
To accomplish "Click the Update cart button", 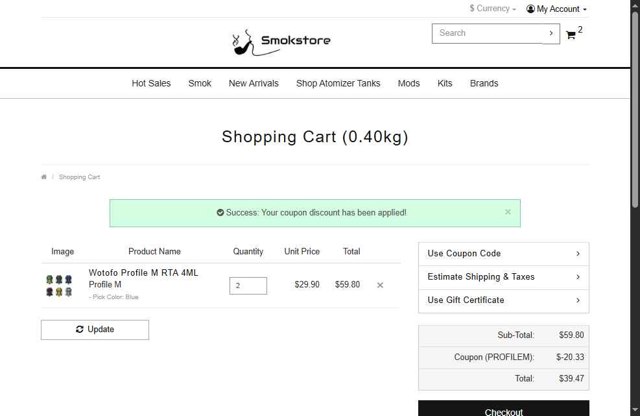I will (95, 329).
